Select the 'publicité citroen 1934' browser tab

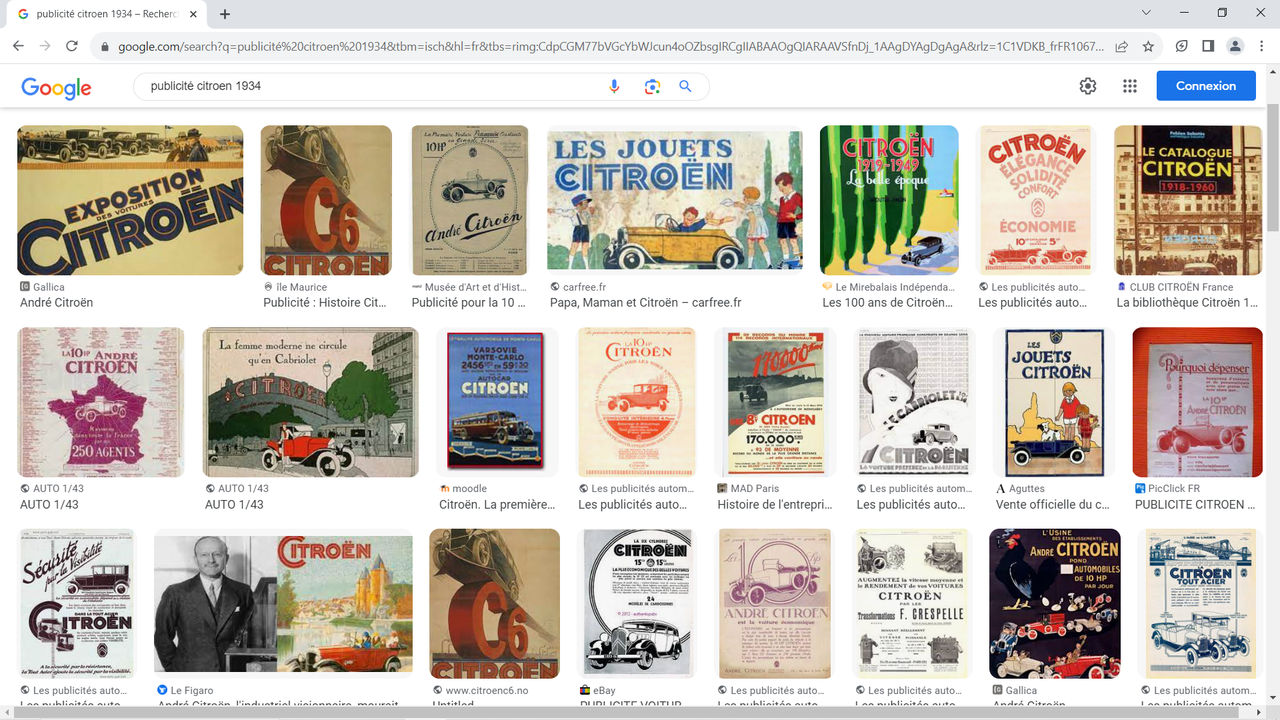[x=106, y=14]
